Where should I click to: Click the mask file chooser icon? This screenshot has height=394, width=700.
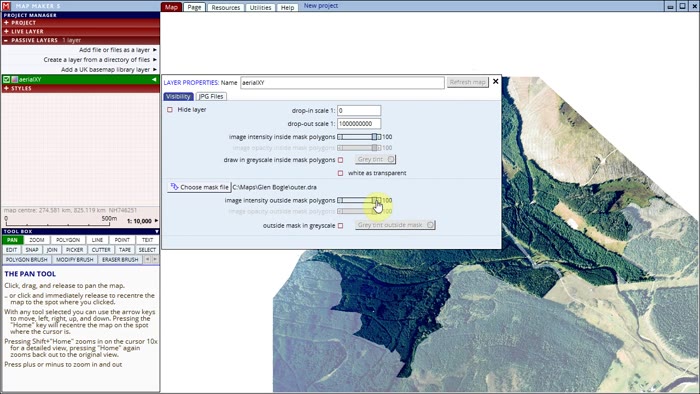click(174, 187)
